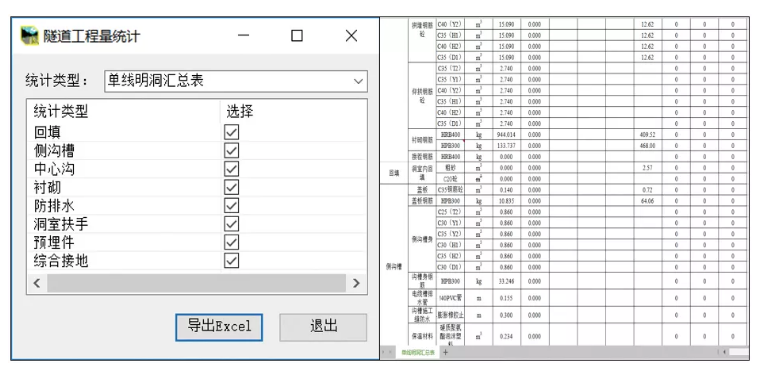The image size is (761, 371).
Task: Select the cell with value 468.00
Action: [x=647, y=146]
